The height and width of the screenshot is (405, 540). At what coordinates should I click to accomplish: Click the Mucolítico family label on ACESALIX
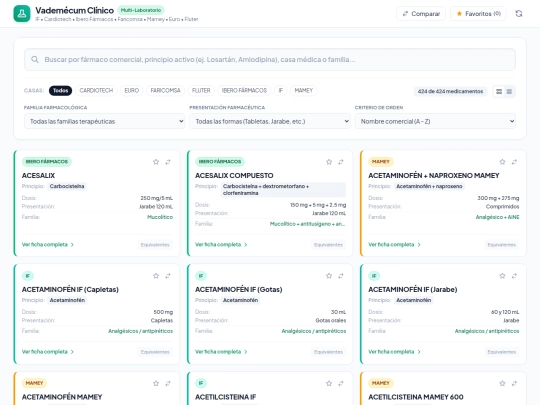tap(160, 217)
